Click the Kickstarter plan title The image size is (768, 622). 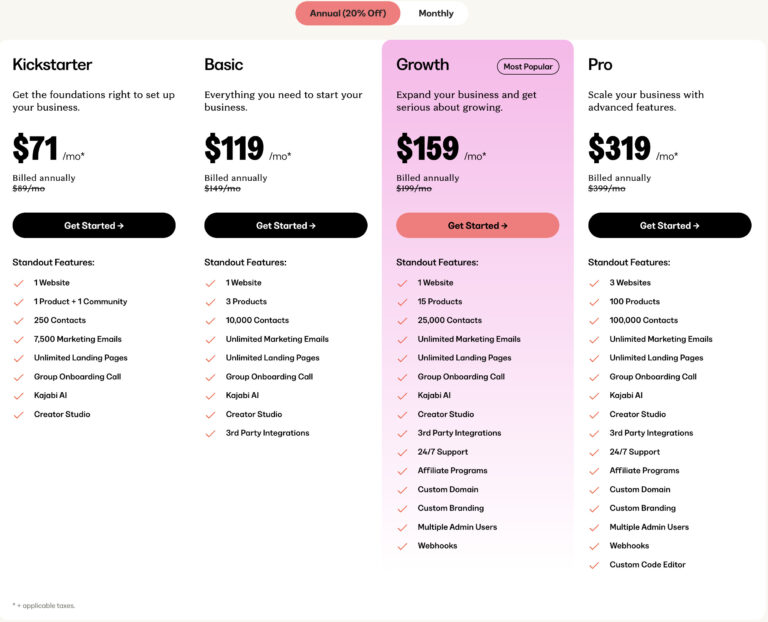click(x=52, y=65)
